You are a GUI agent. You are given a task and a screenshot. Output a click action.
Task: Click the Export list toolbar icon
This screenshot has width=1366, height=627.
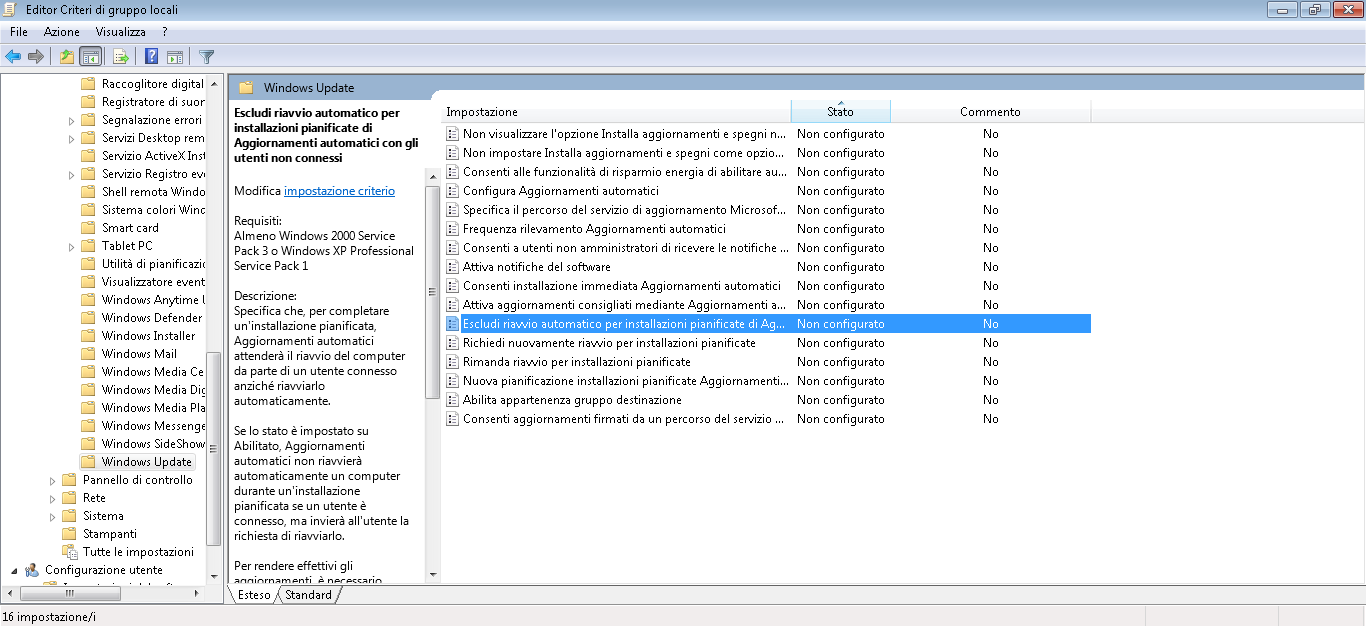click(121, 56)
